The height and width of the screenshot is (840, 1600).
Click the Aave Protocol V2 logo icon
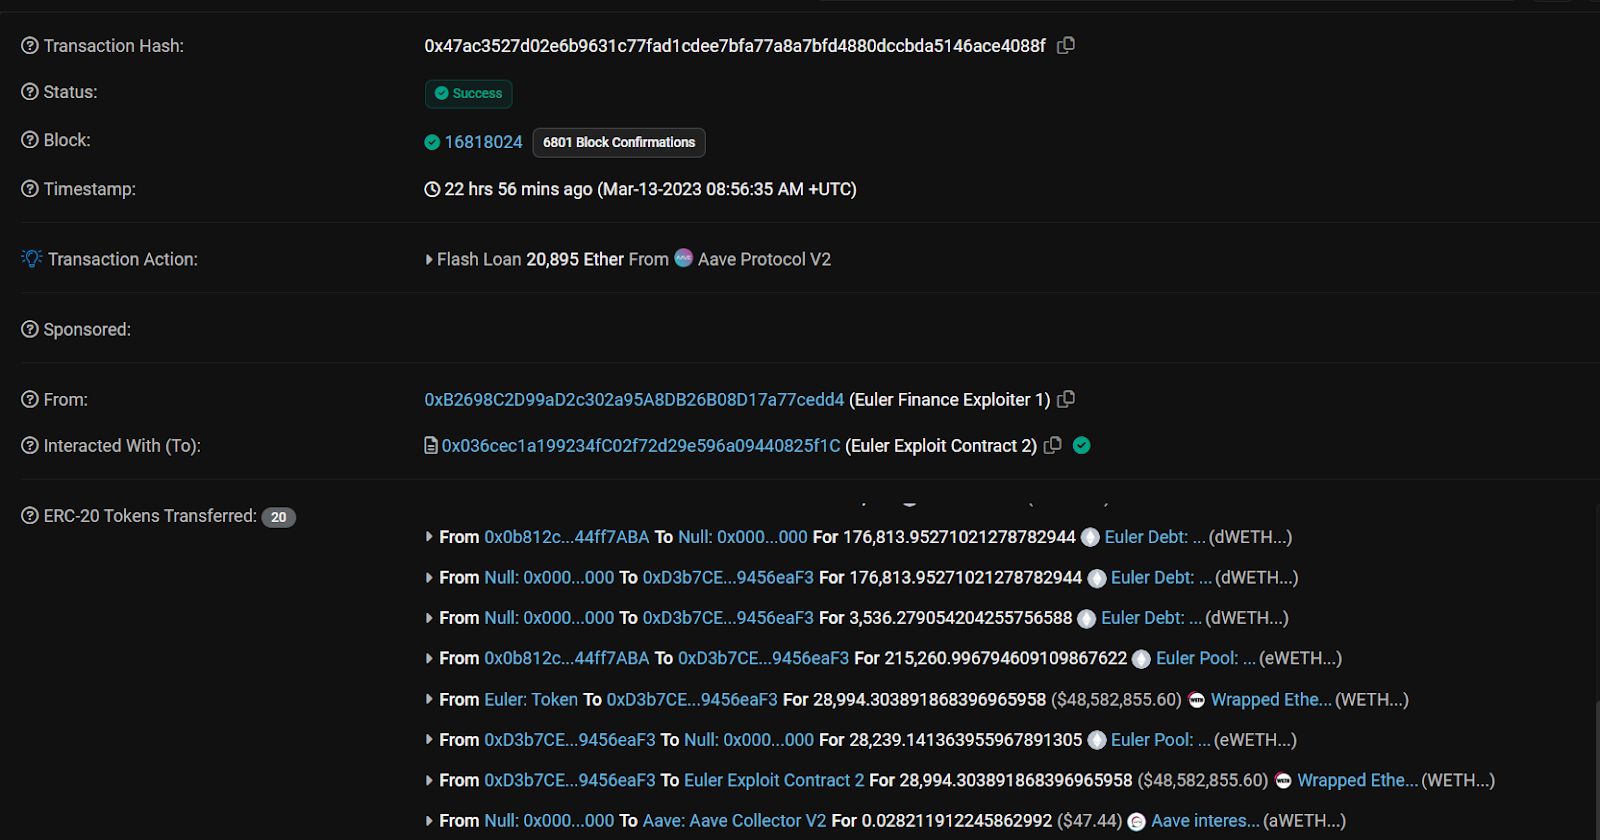(x=684, y=258)
